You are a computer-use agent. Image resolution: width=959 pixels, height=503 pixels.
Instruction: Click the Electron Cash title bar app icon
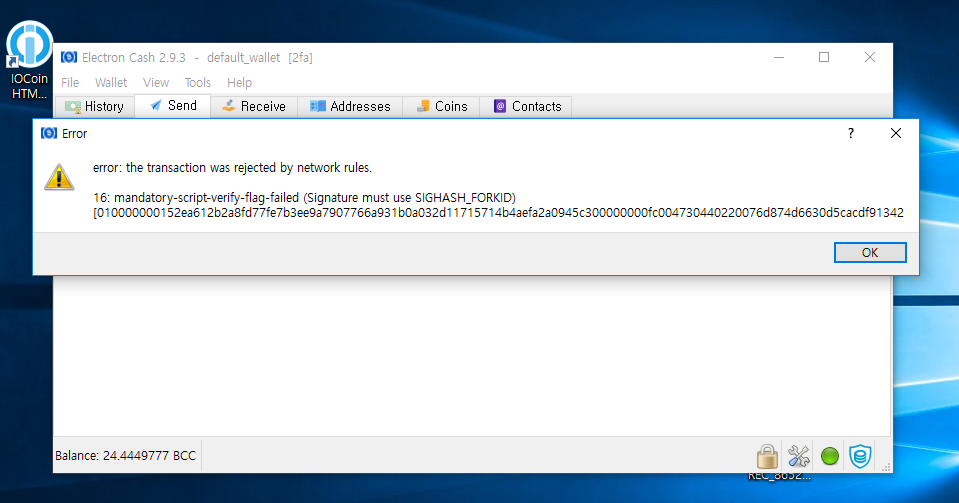[x=68, y=58]
